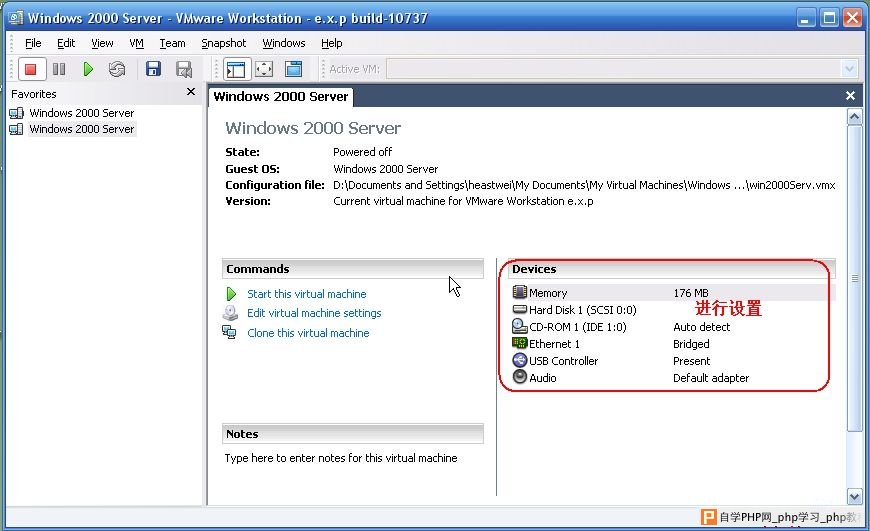Toggle the Favorites sidebar view icon
Viewport: 870px width, 531px height.
(x=236, y=69)
